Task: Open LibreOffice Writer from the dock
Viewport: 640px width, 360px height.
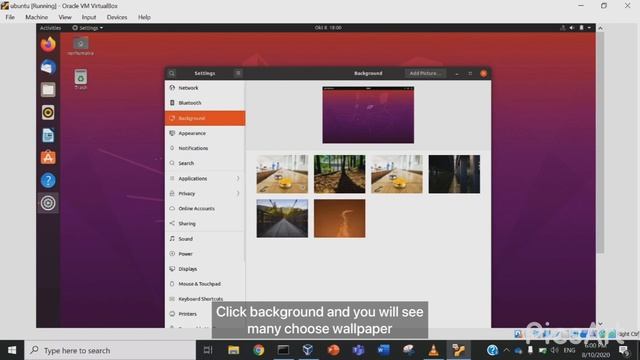Action: pyautogui.click(x=48, y=135)
